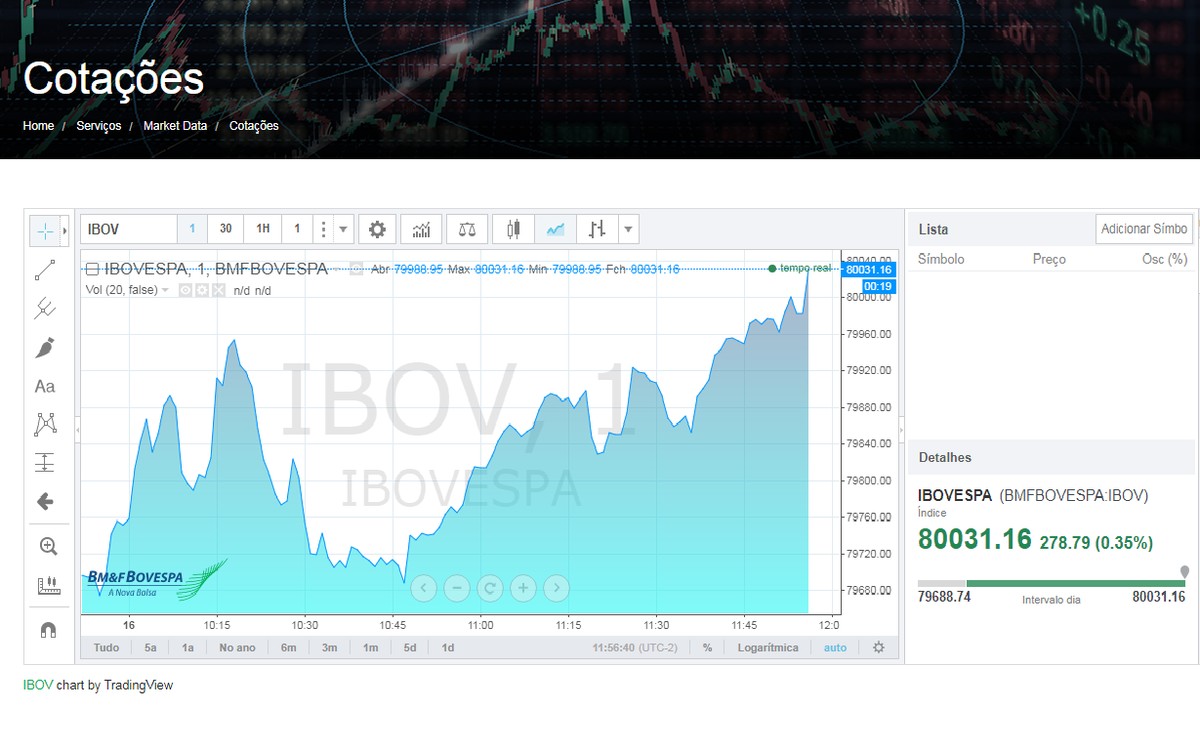The height and width of the screenshot is (751, 1200).
Task: Open chart properties gear icon
Action: 377,229
